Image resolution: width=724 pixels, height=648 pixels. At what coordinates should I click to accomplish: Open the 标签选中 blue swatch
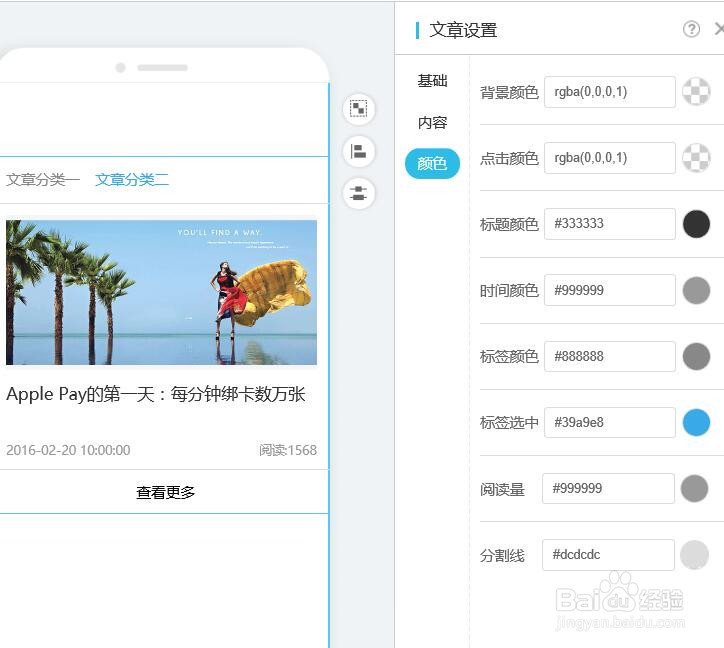point(696,423)
